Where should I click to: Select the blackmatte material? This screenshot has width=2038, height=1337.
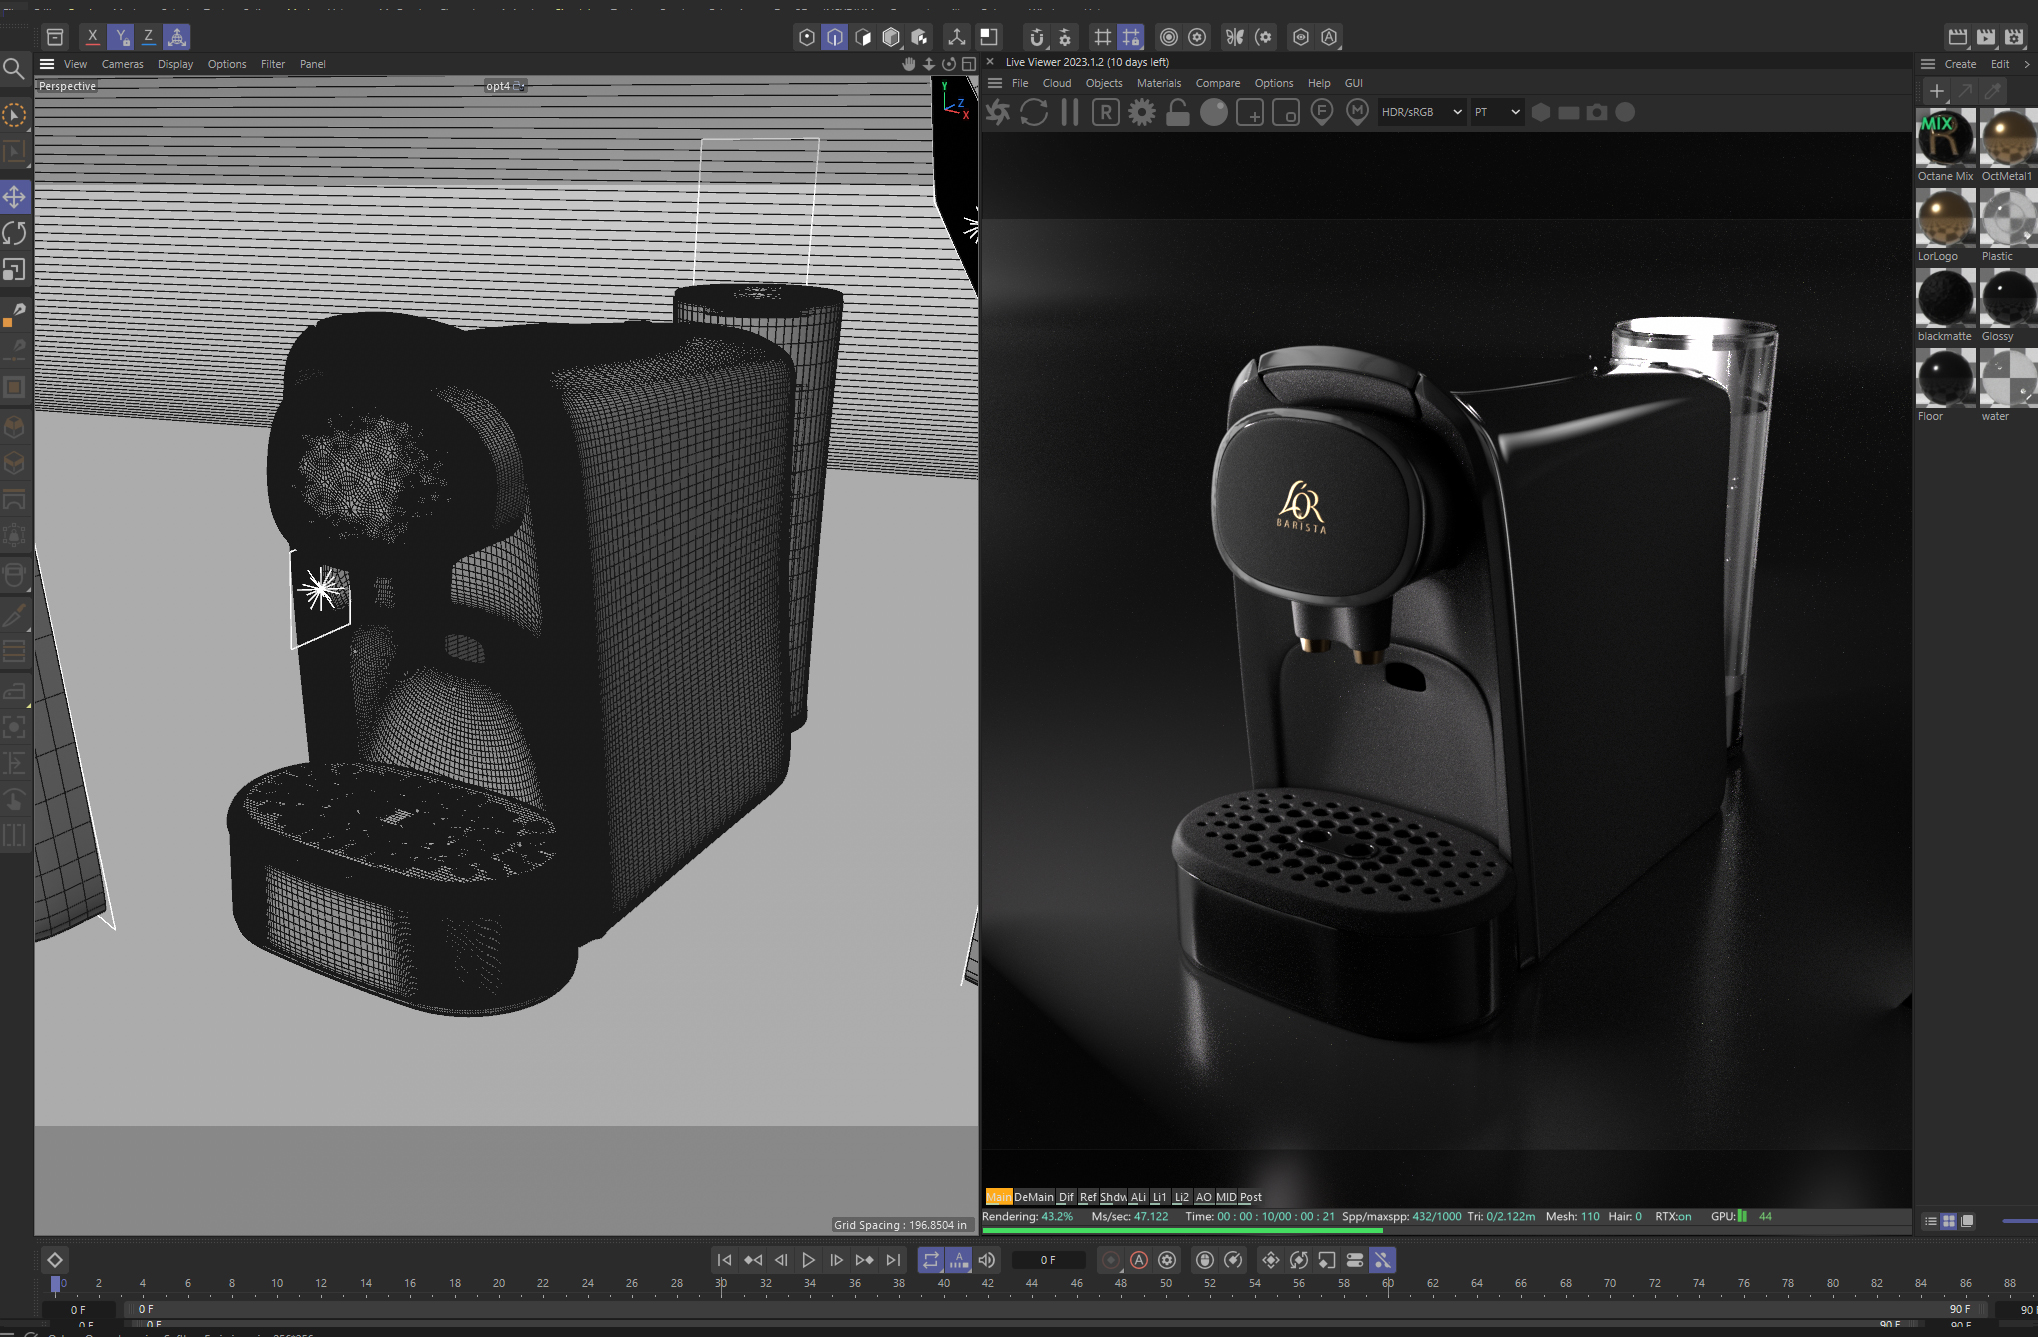click(1945, 306)
